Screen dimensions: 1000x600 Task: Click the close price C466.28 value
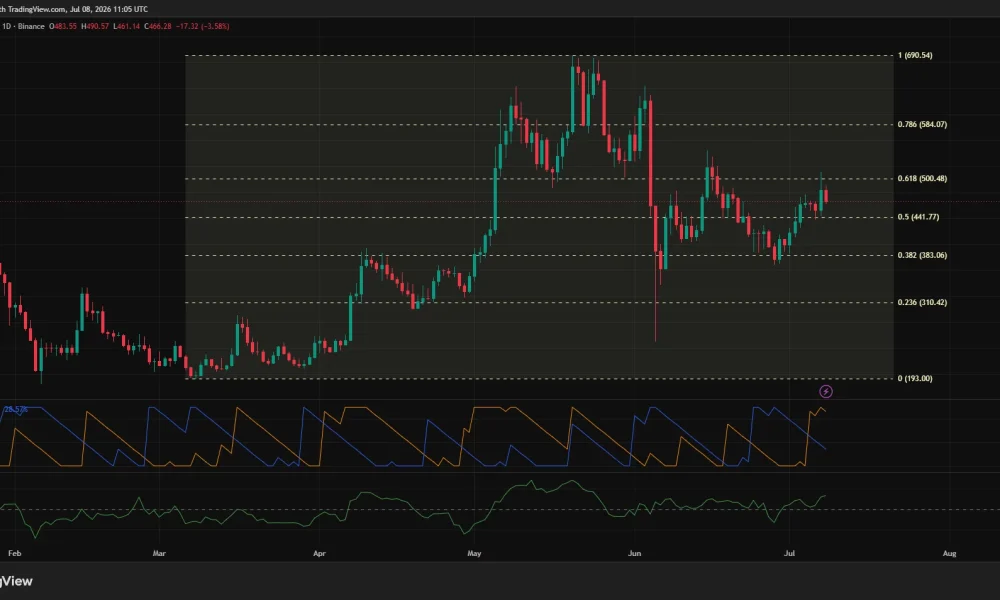click(x=158, y=27)
